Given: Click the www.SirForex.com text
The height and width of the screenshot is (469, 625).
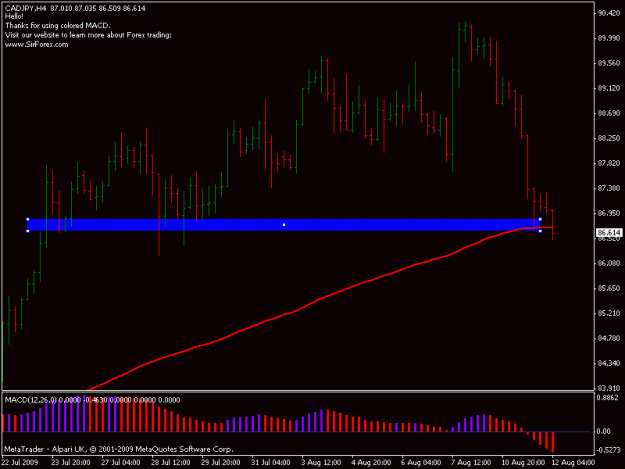Looking at the screenshot, I should [37, 45].
